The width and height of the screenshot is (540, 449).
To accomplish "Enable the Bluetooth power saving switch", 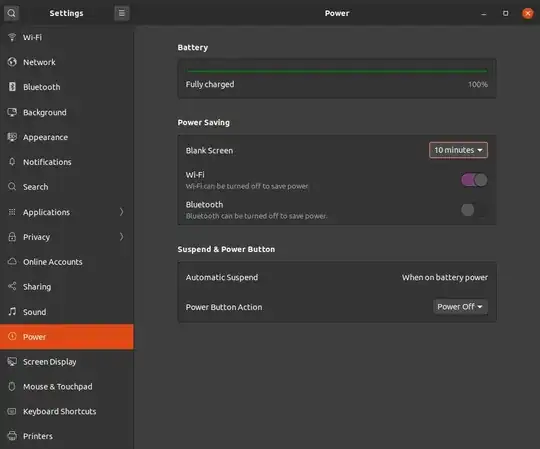I will pyautogui.click(x=474, y=210).
